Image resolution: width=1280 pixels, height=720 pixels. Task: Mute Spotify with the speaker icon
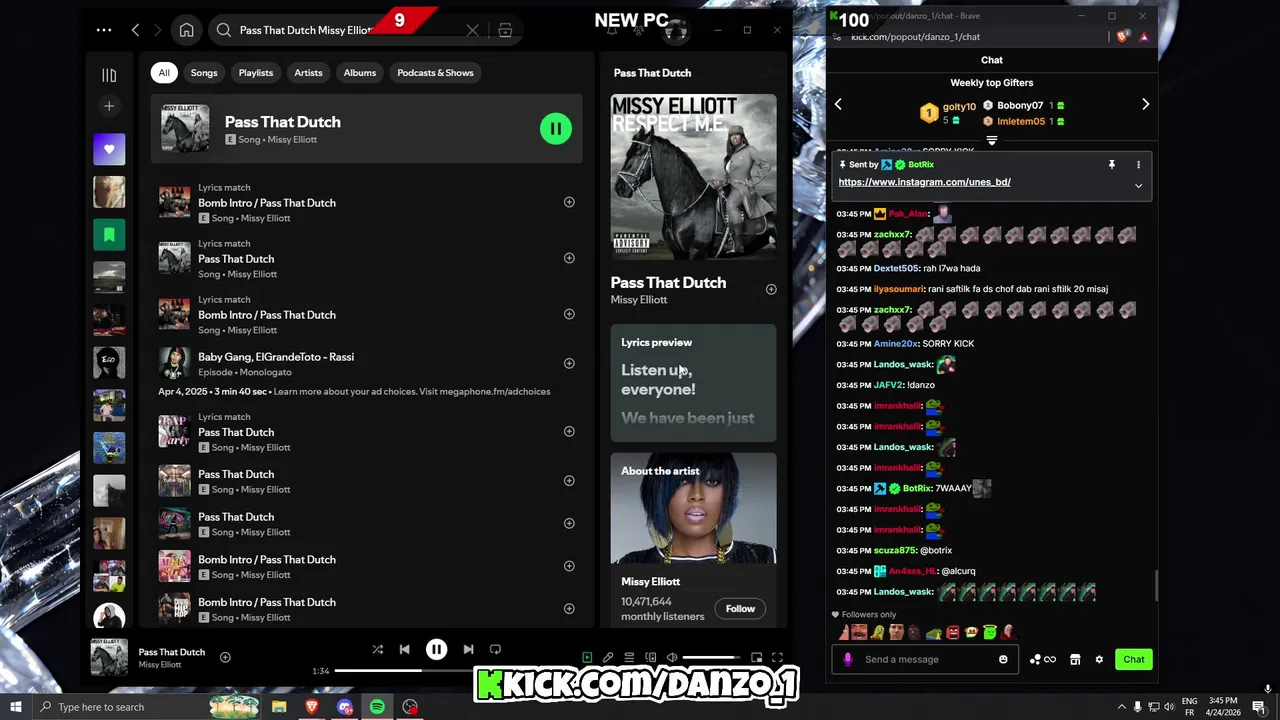pyautogui.click(x=672, y=658)
